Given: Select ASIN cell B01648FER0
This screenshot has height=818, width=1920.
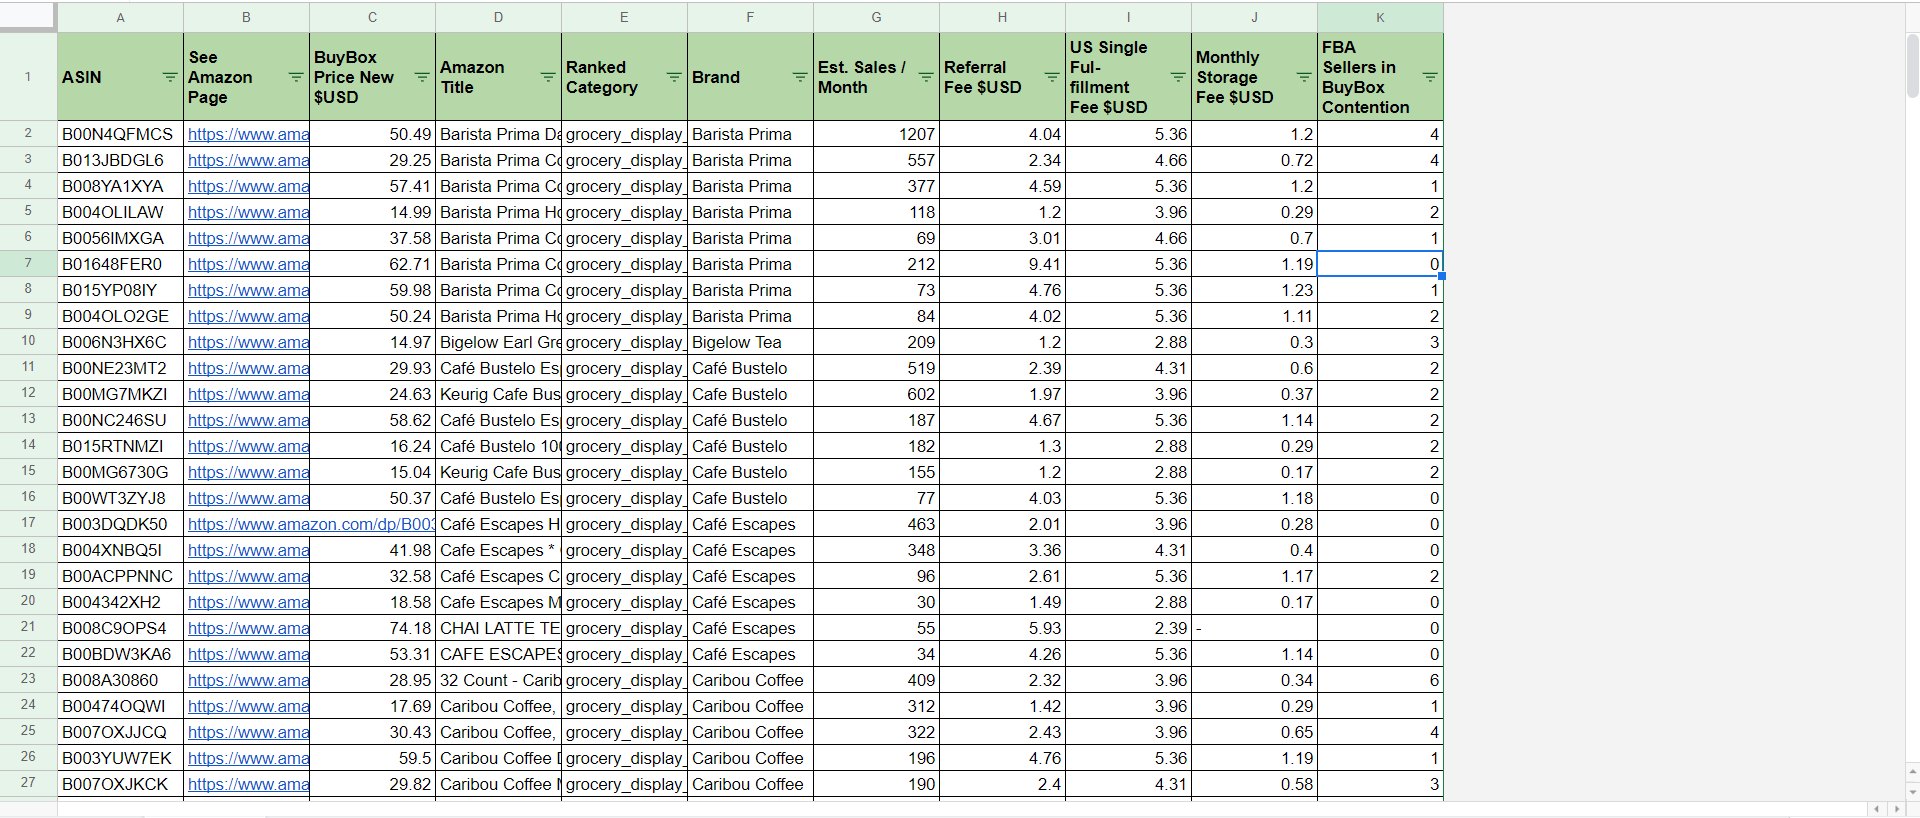Looking at the screenshot, I should tap(121, 264).
